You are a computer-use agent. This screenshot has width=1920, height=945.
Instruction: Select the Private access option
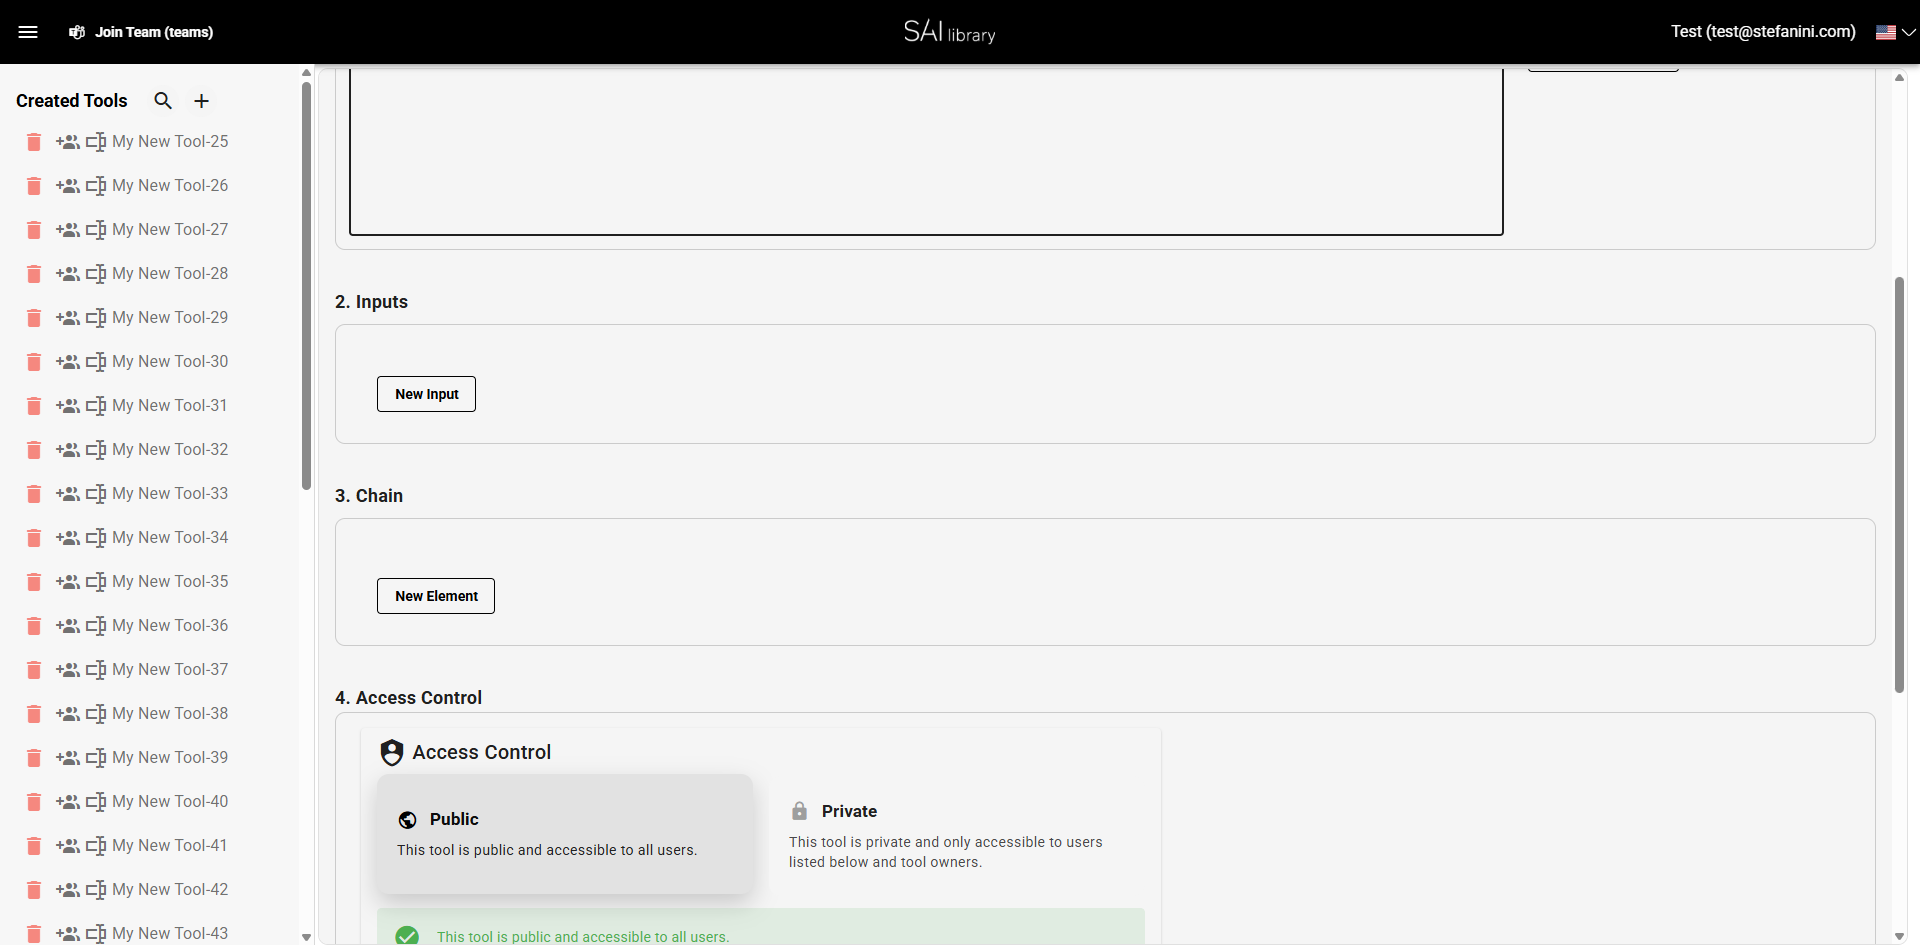tap(960, 835)
